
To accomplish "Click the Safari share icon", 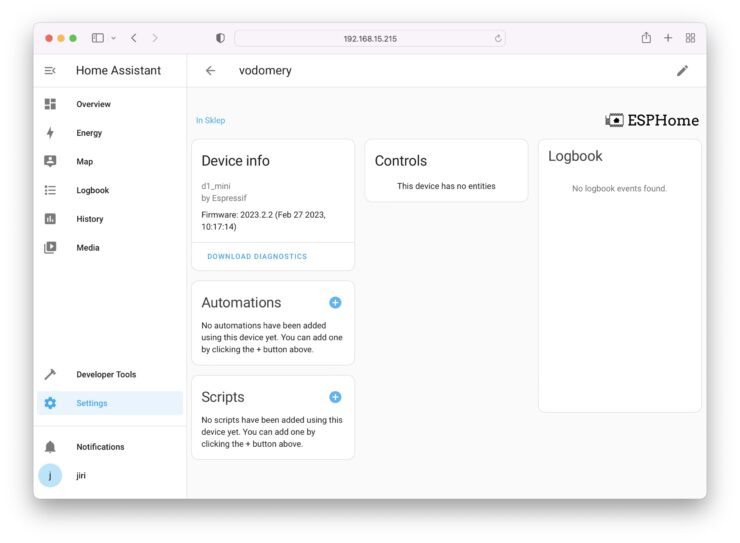I will (646, 38).
